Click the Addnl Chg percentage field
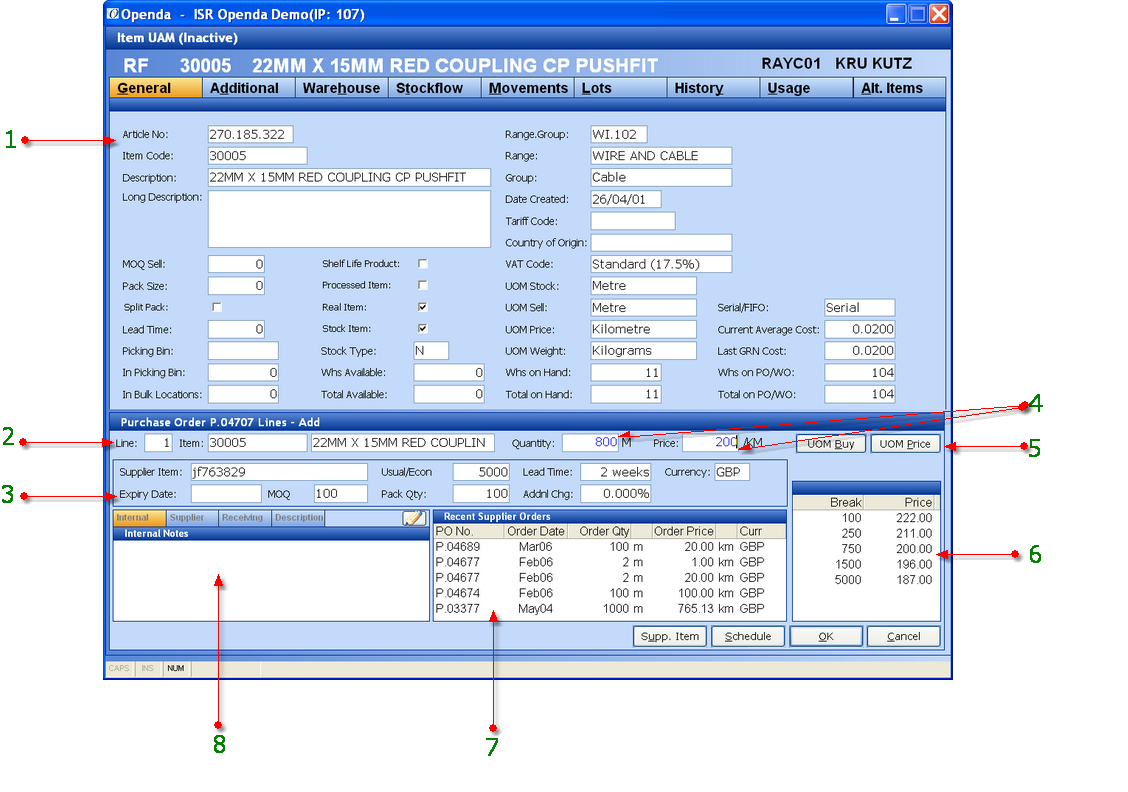1128x792 pixels. point(616,494)
